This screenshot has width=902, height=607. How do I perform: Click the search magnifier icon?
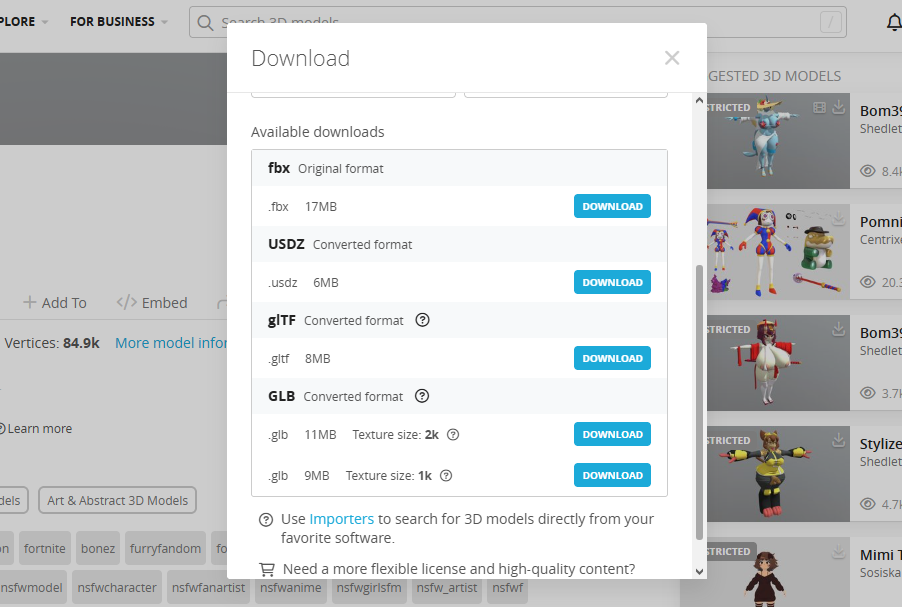coord(205,22)
